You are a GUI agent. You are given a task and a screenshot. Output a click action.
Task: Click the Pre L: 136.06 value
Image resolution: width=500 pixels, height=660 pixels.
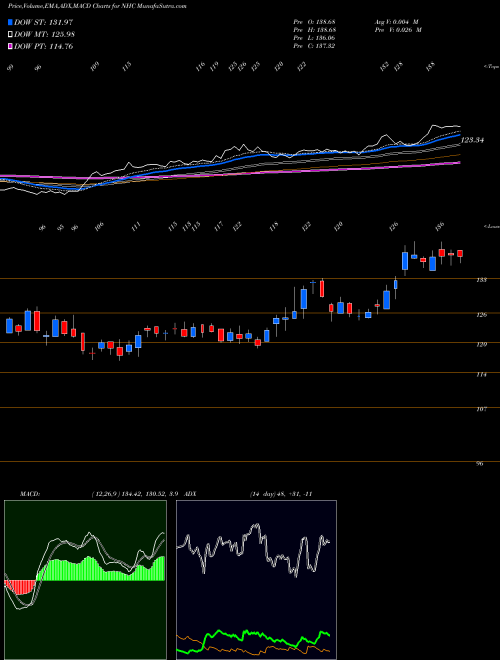point(314,38)
